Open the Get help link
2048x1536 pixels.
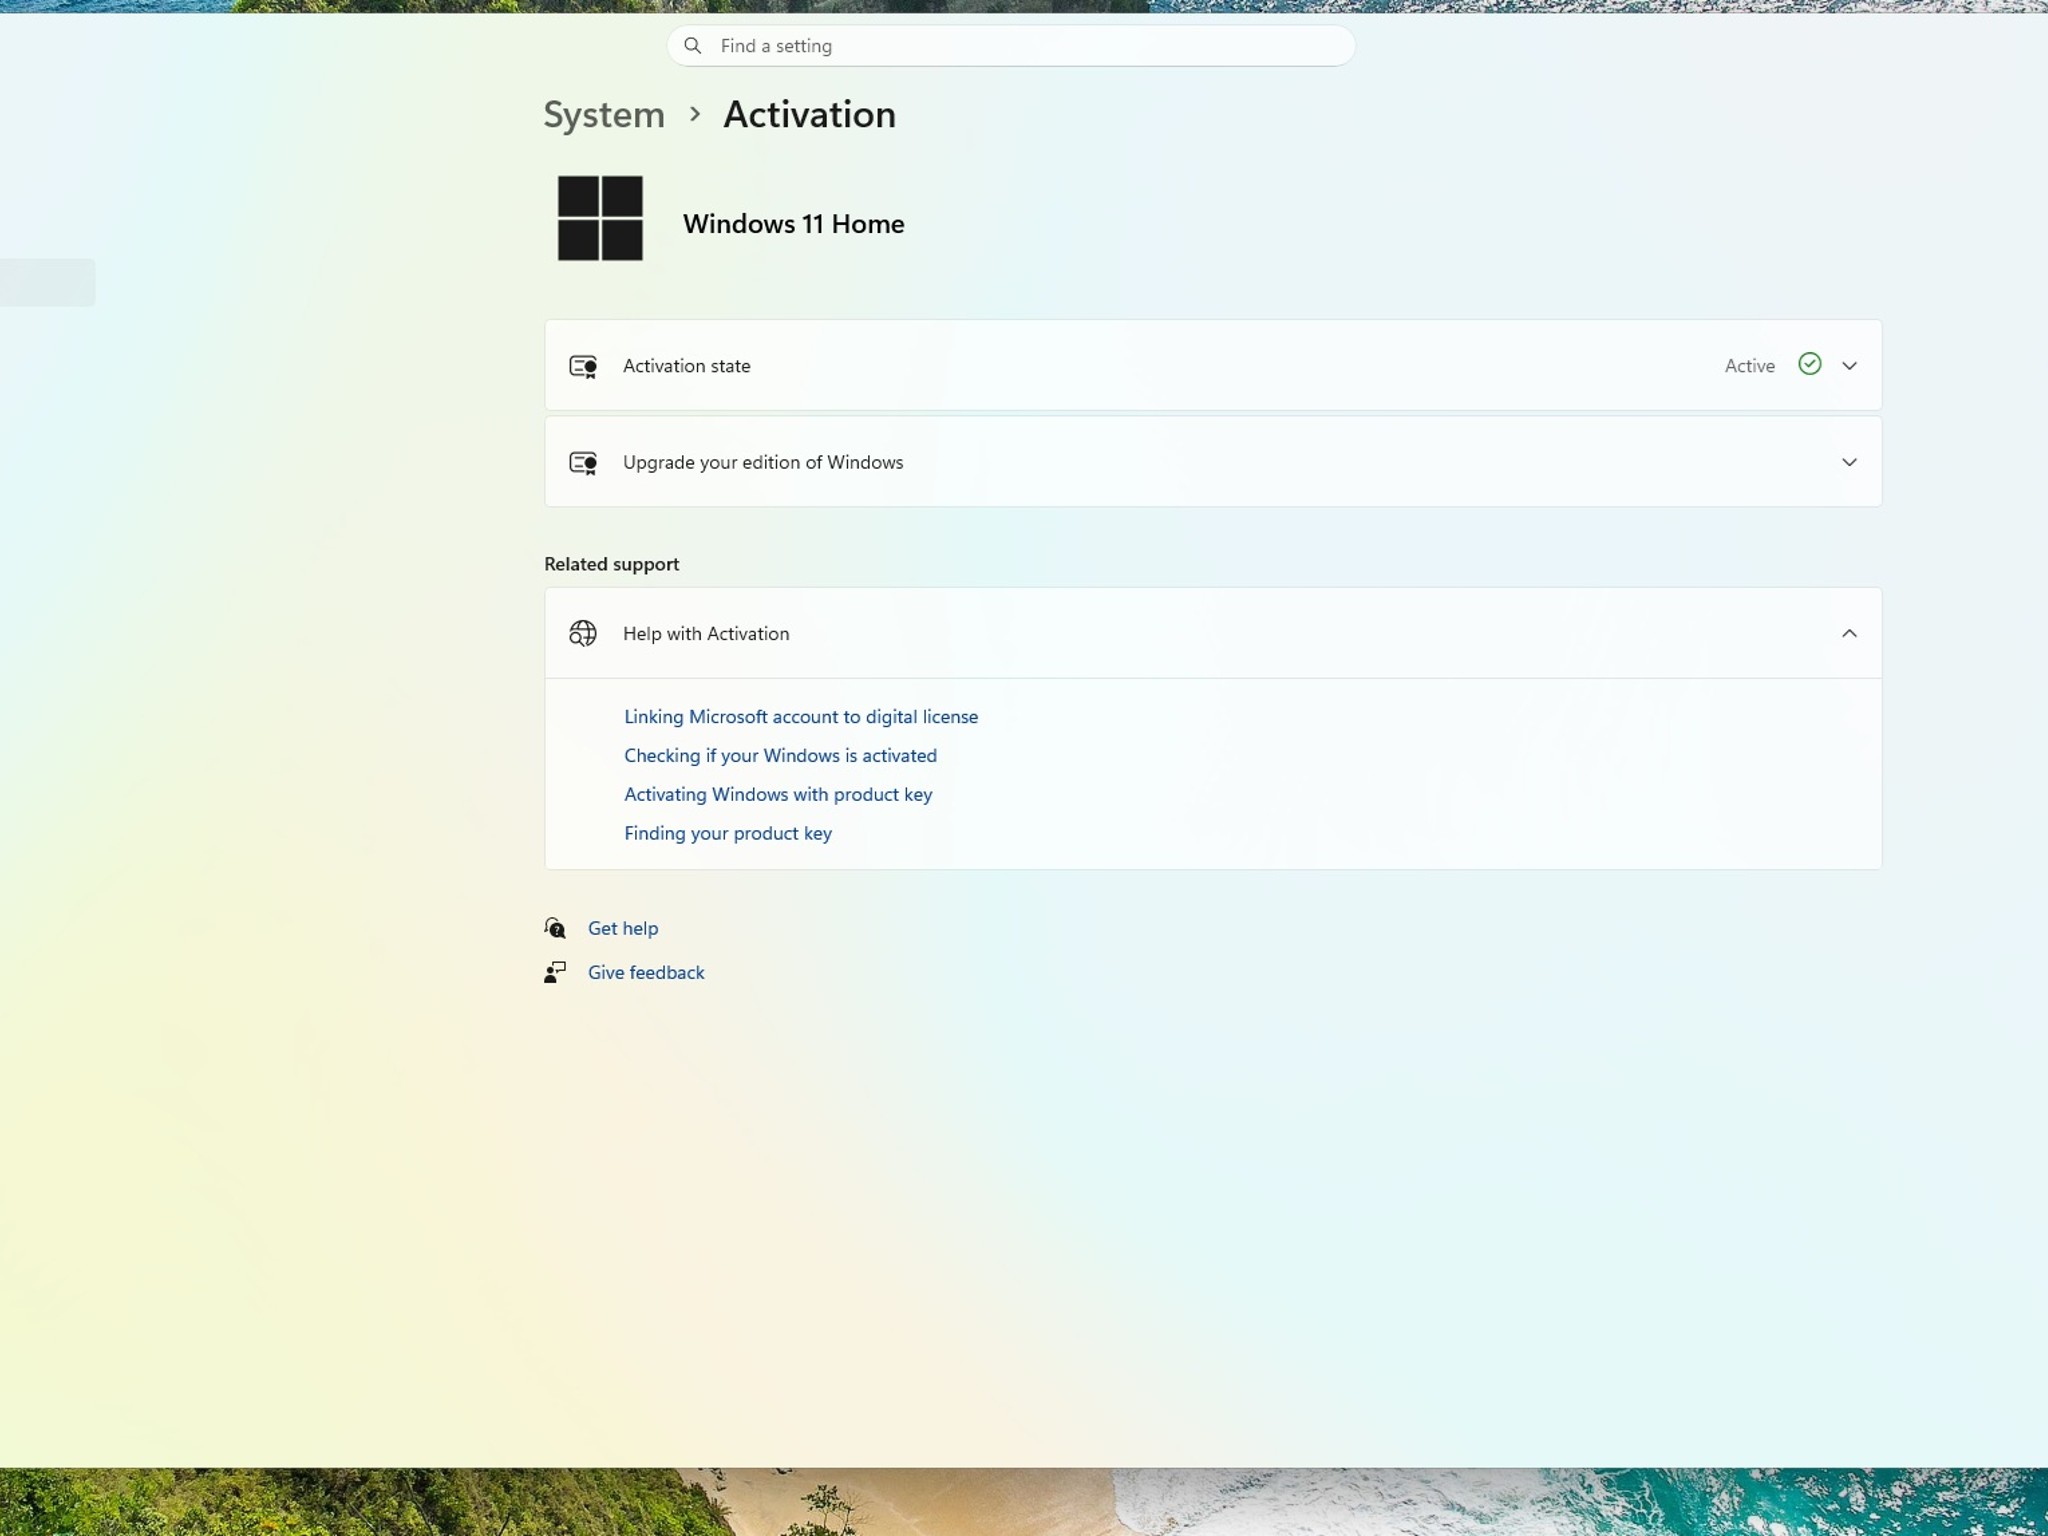click(x=623, y=928)
